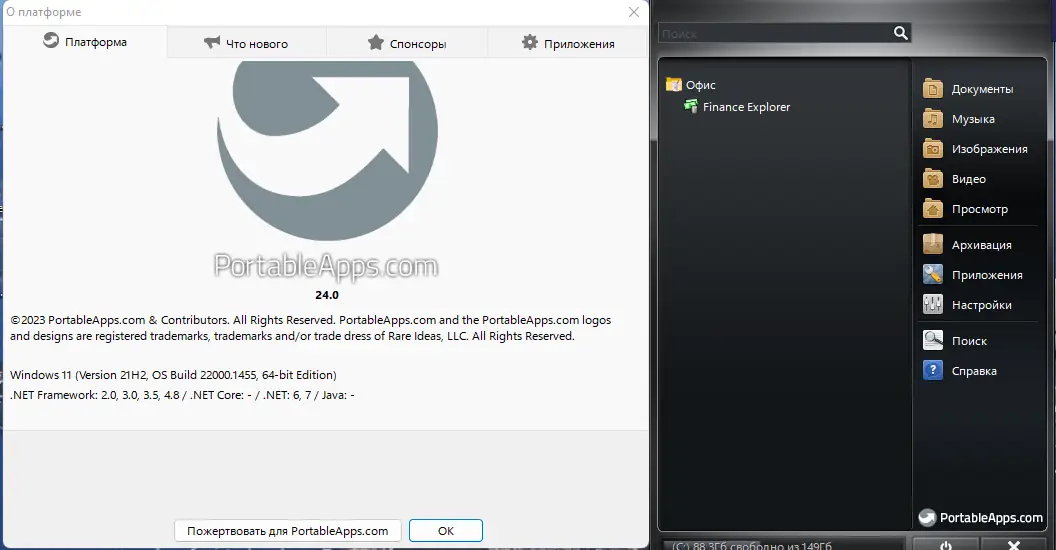Click the Пожертвовать для PortableApps.com button
The width and height of the screenshot is (1056, 550).
pyautogui.click(x=288, y=530)
